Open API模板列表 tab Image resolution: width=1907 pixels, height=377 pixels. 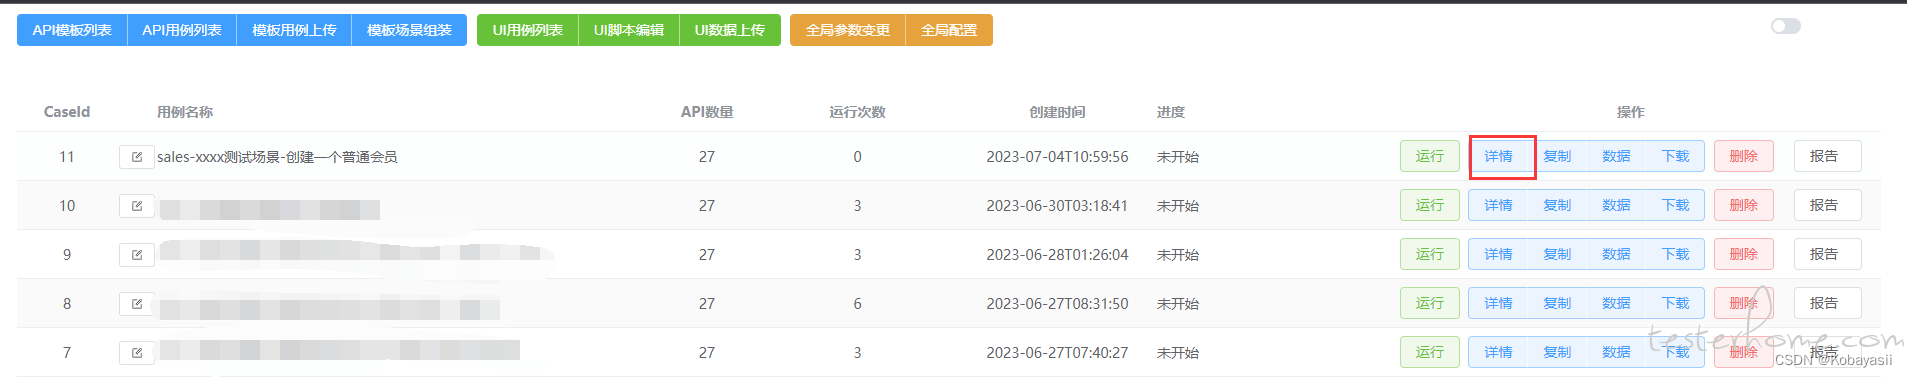click(x=72, y=30)
